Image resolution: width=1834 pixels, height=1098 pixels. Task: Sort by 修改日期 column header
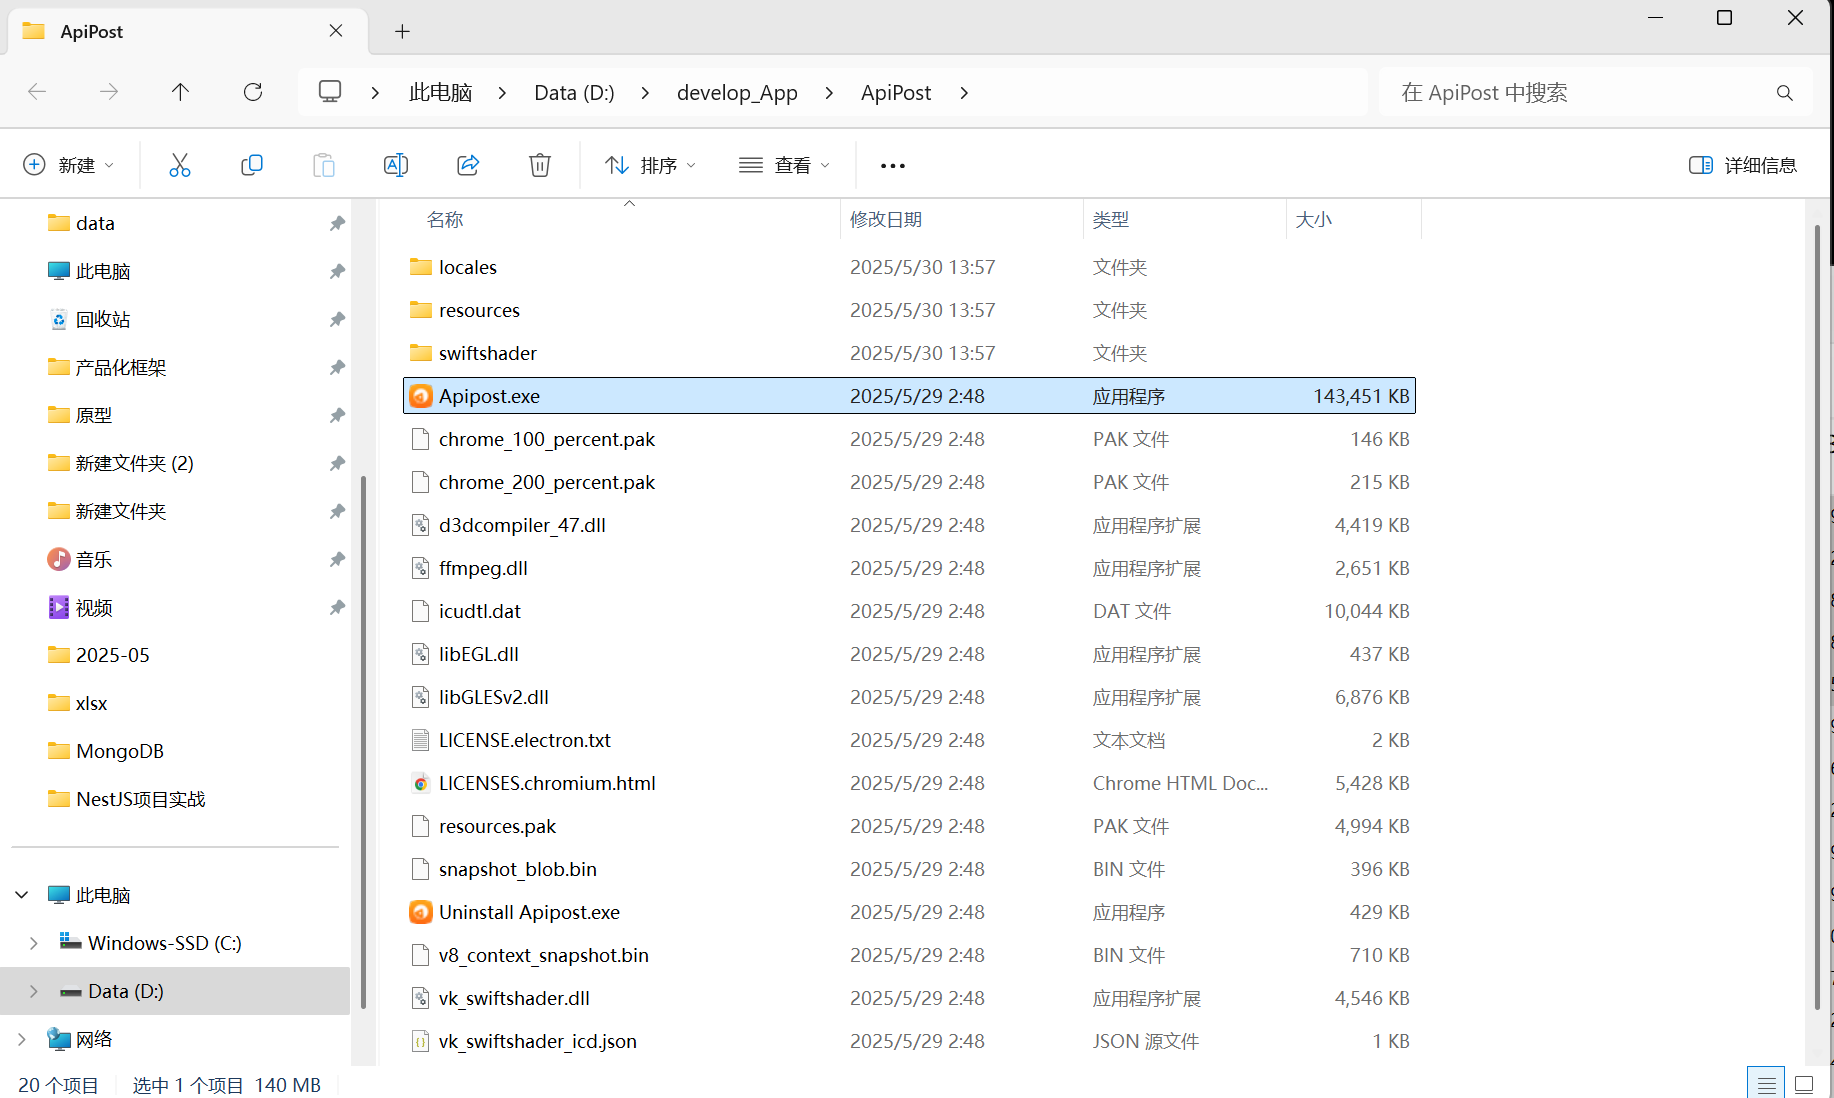(x=886, y=220)
